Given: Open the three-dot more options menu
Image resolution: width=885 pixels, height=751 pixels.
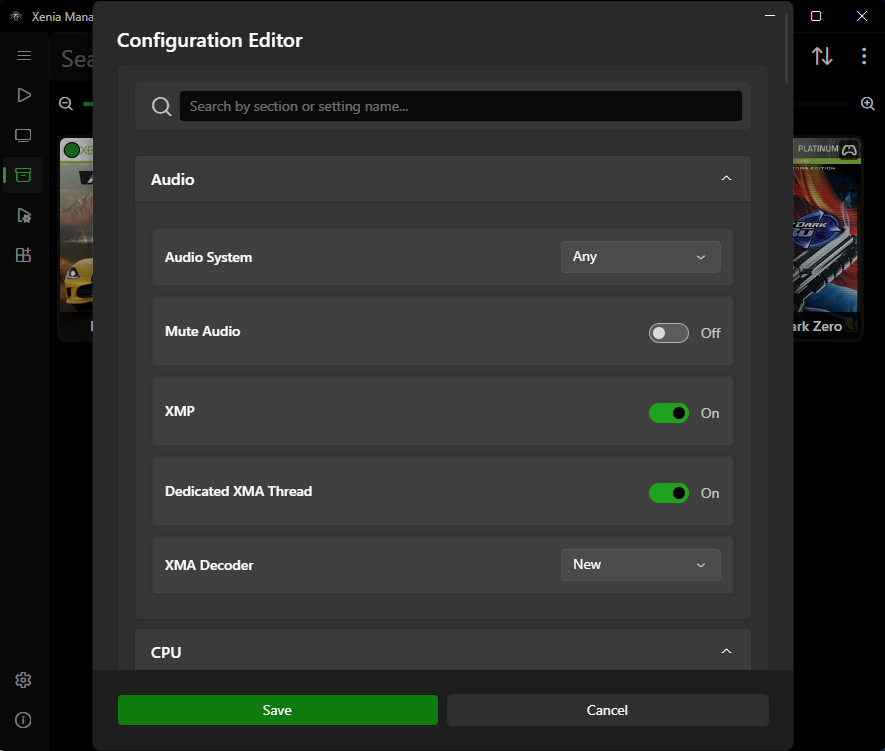Looking at the screenshot, I should click(x=864, y=56).
